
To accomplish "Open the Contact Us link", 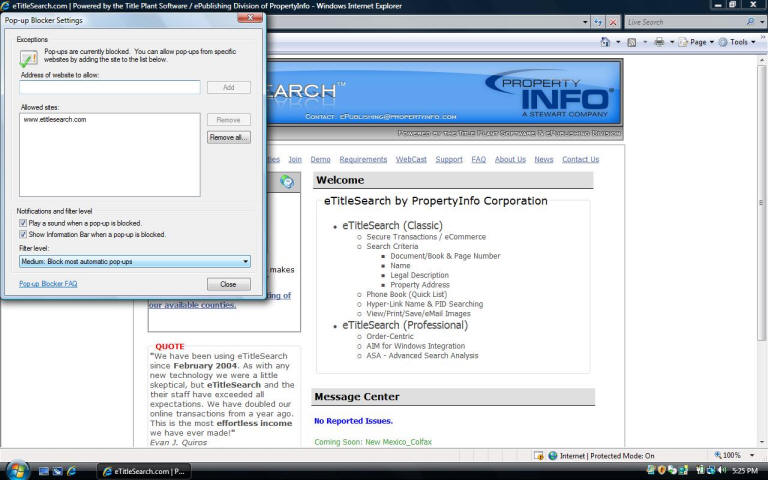I will (580, 160).
